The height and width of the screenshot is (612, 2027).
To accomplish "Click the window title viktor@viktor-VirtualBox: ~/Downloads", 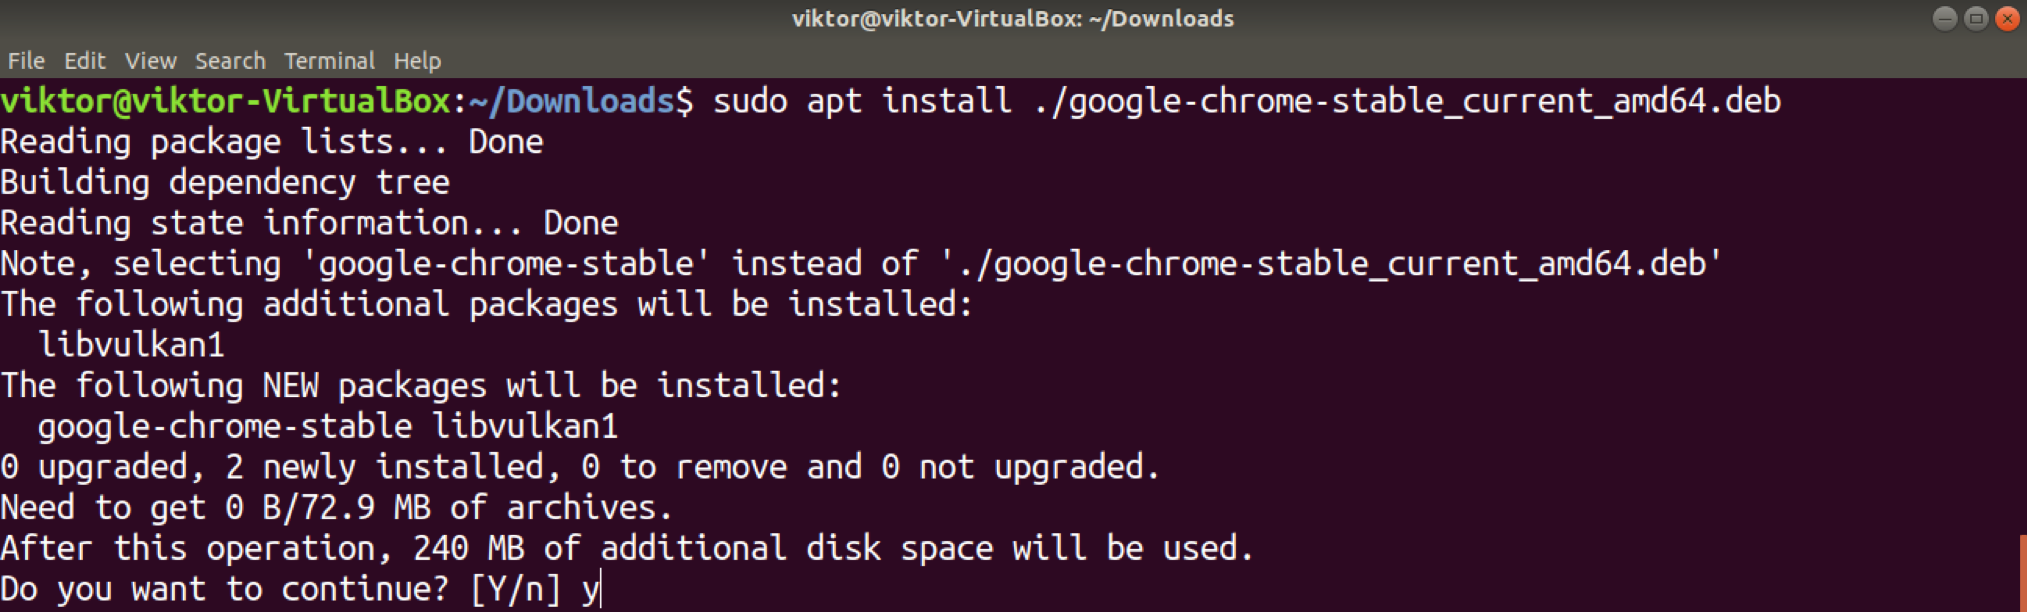I will point(1012,19).
